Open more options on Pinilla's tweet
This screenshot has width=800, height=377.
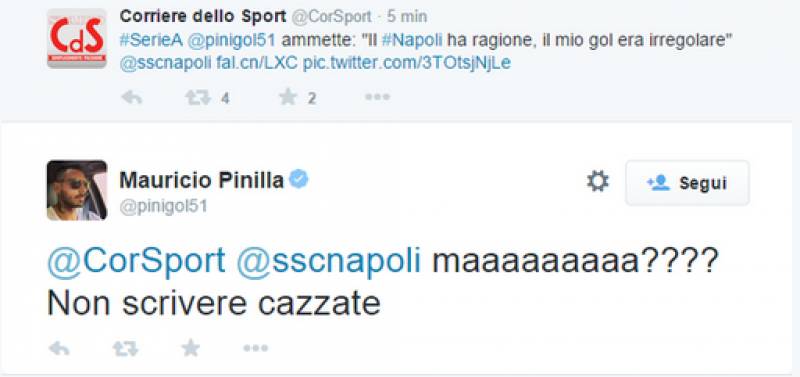click(256, 348)
